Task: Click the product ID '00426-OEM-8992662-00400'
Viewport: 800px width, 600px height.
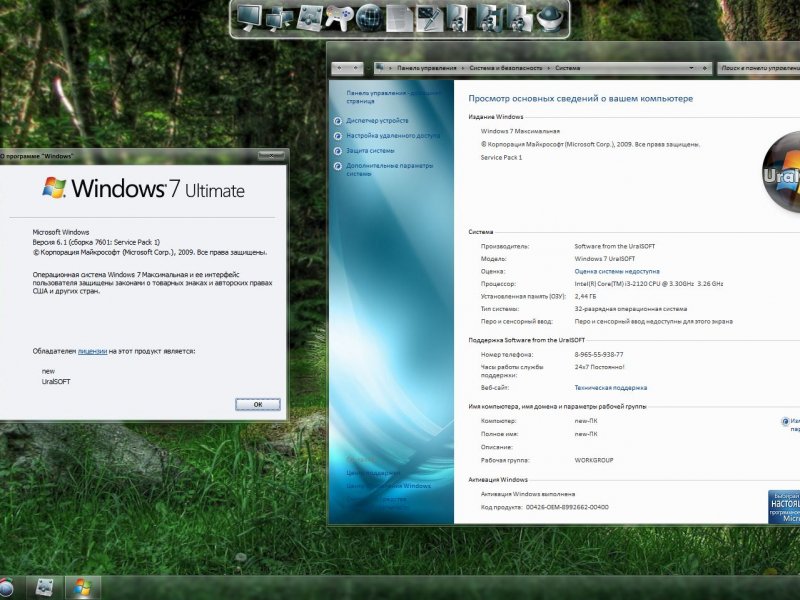Action: click(x=567, y=507)
